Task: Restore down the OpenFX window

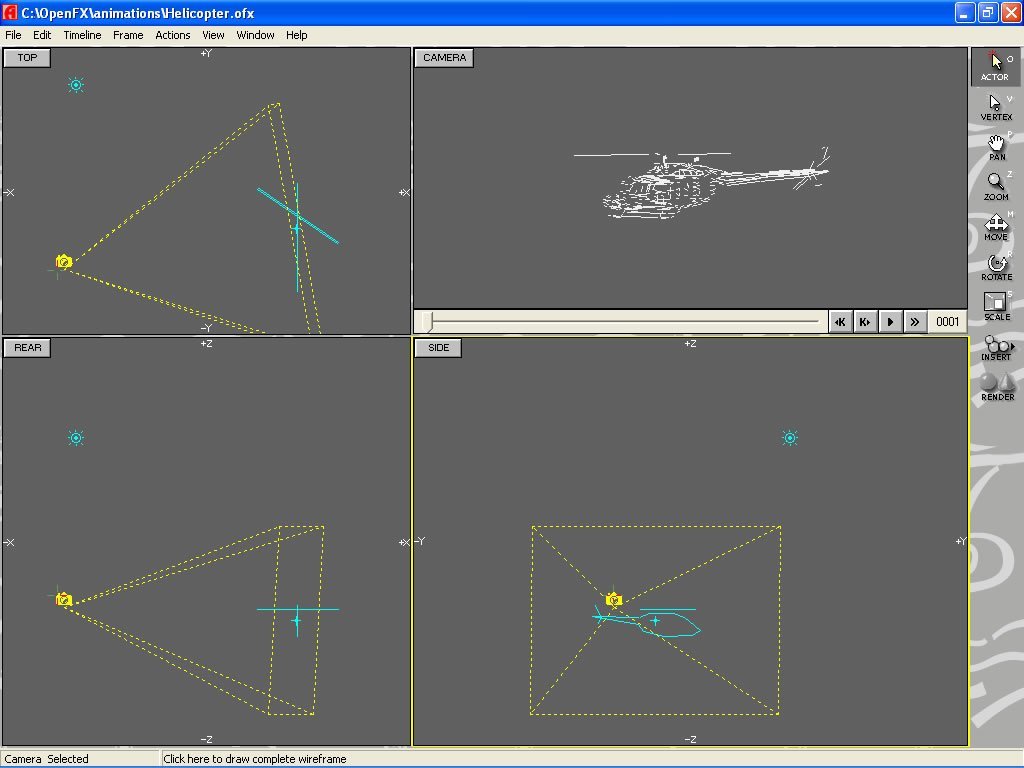Action: point(987,12)
